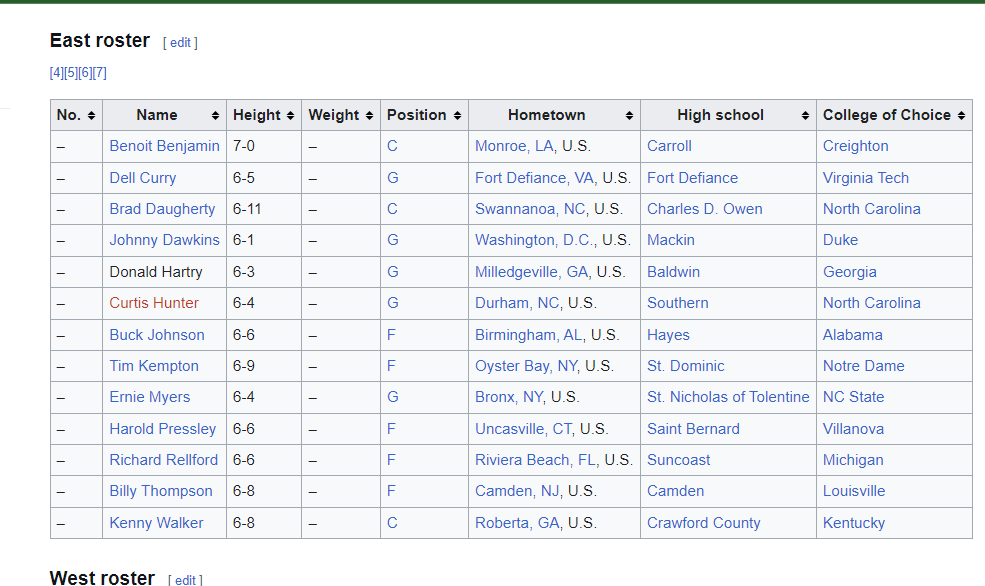Open St. Nicholas of Tolentine link
The width and height of the screenshot is (985, 586).
[728, 398]
